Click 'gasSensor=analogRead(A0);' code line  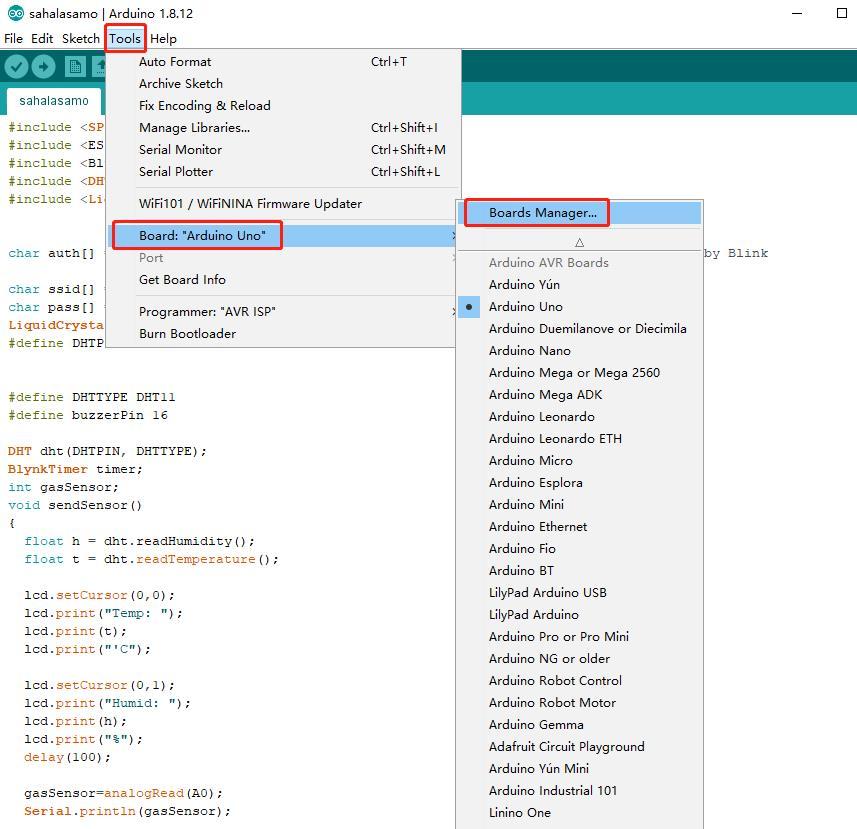pyautogui.click(x=124, y=793)
